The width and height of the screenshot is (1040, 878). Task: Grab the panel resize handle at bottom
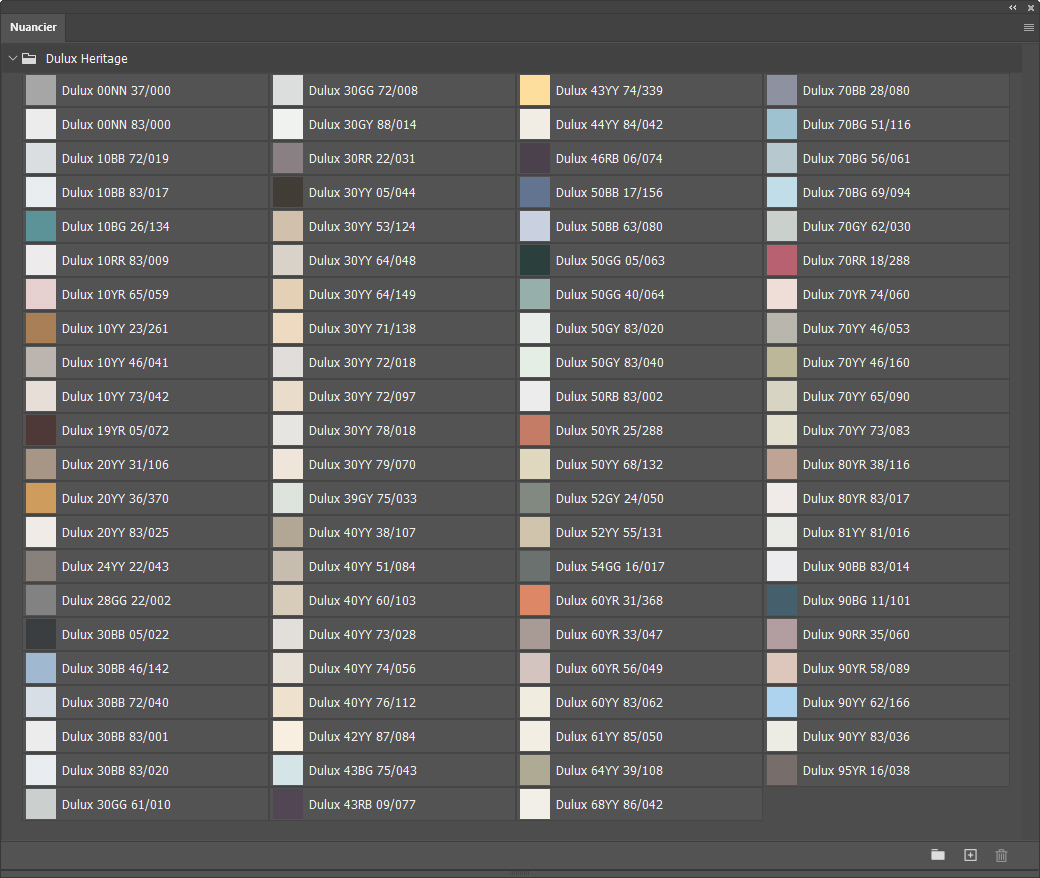(x=520, y=873)
